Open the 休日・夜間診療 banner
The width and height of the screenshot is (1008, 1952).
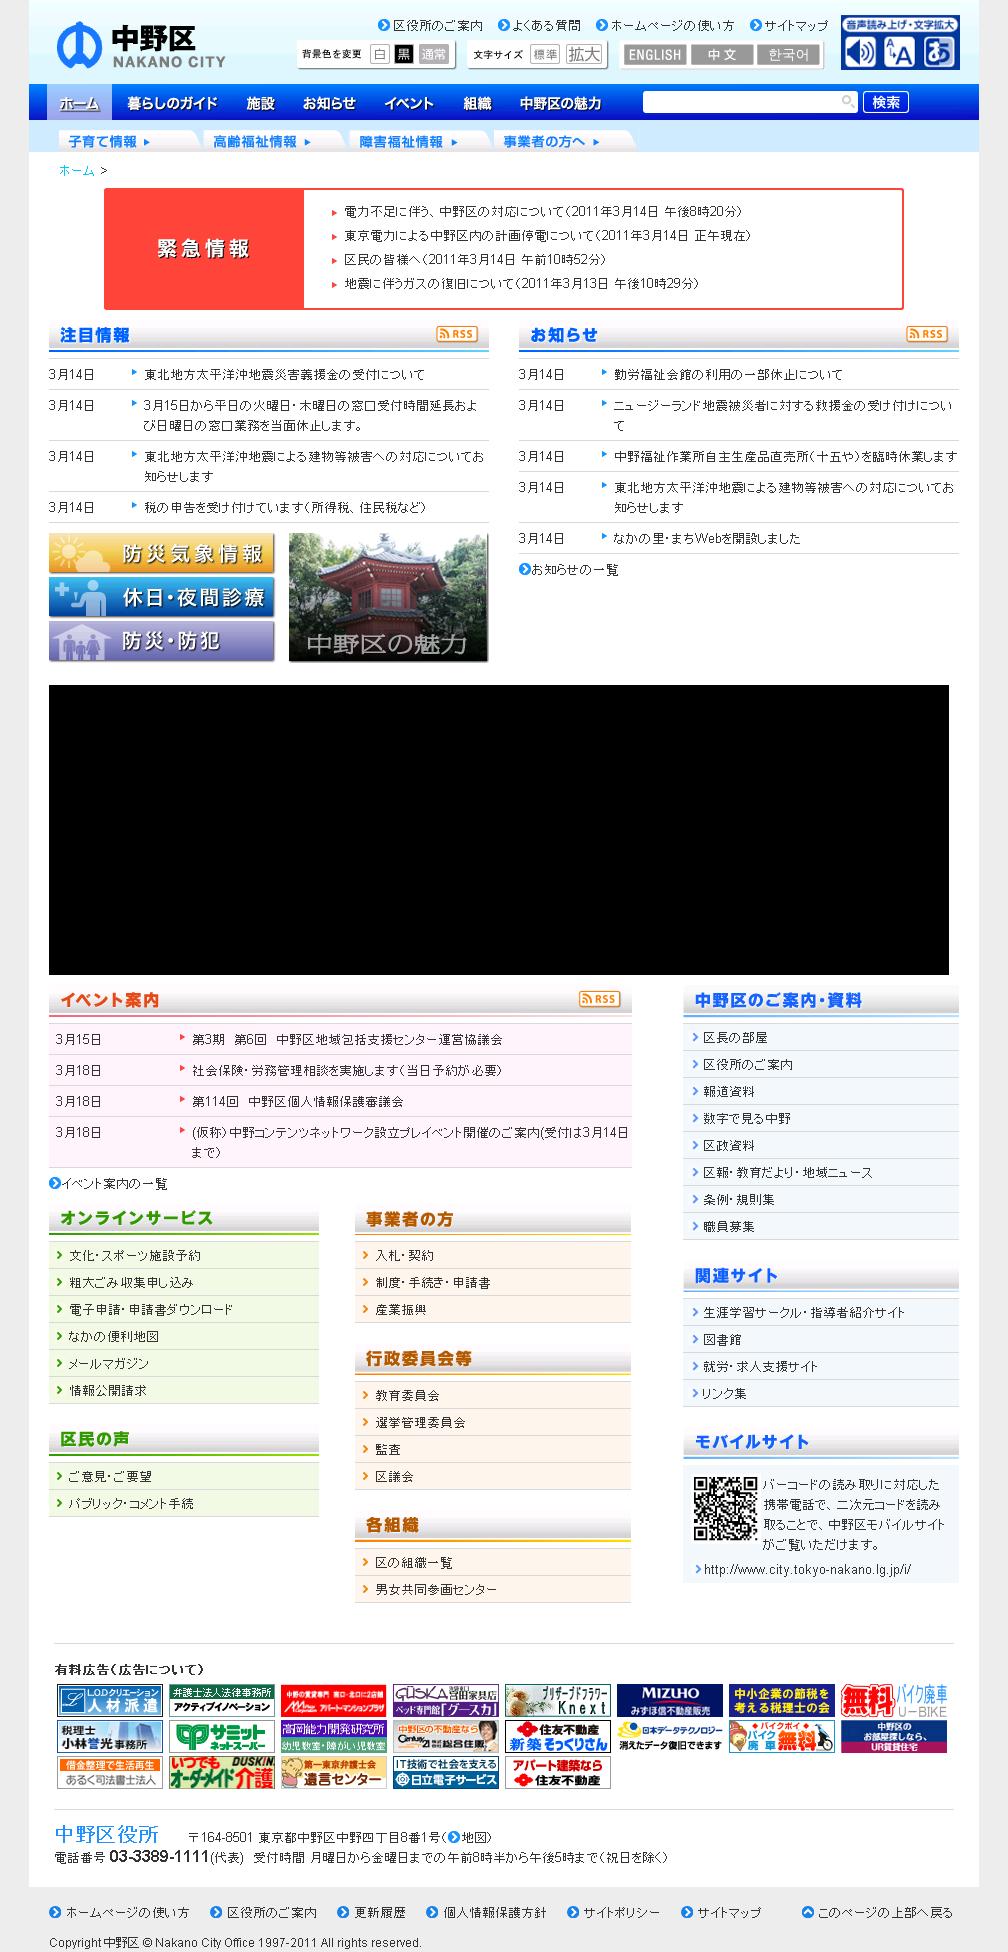[x=161, y=597]
